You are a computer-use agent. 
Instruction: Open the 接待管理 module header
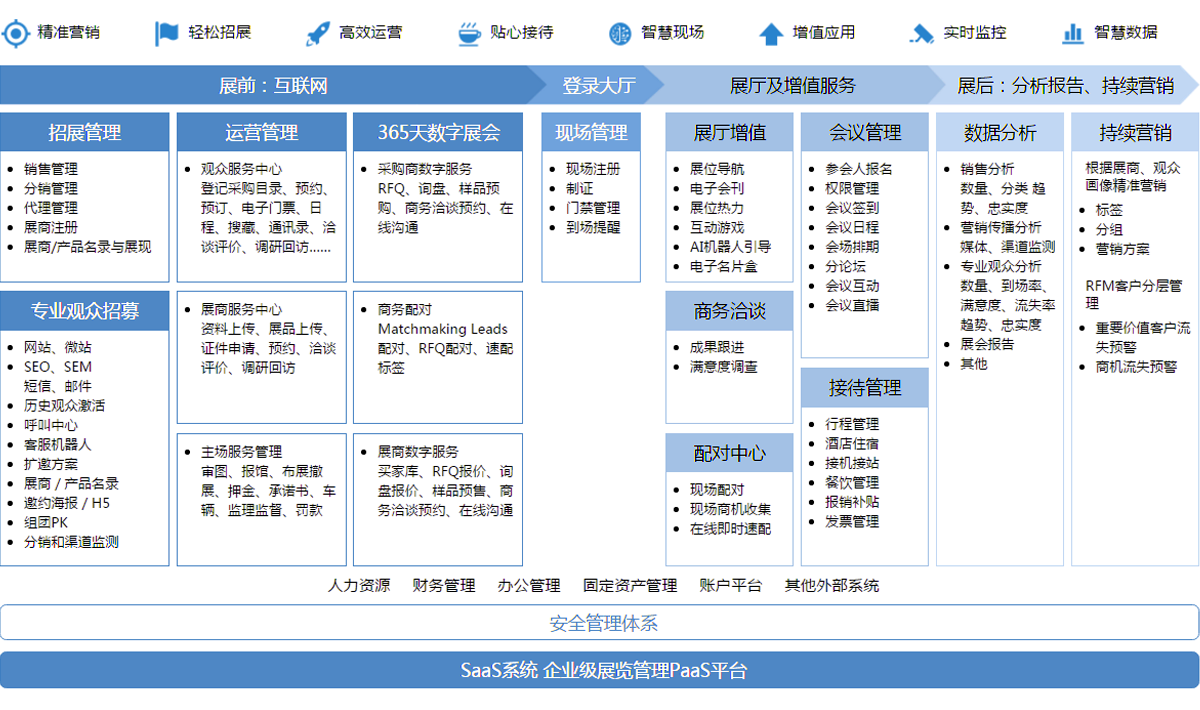click(x=865, y=386)
